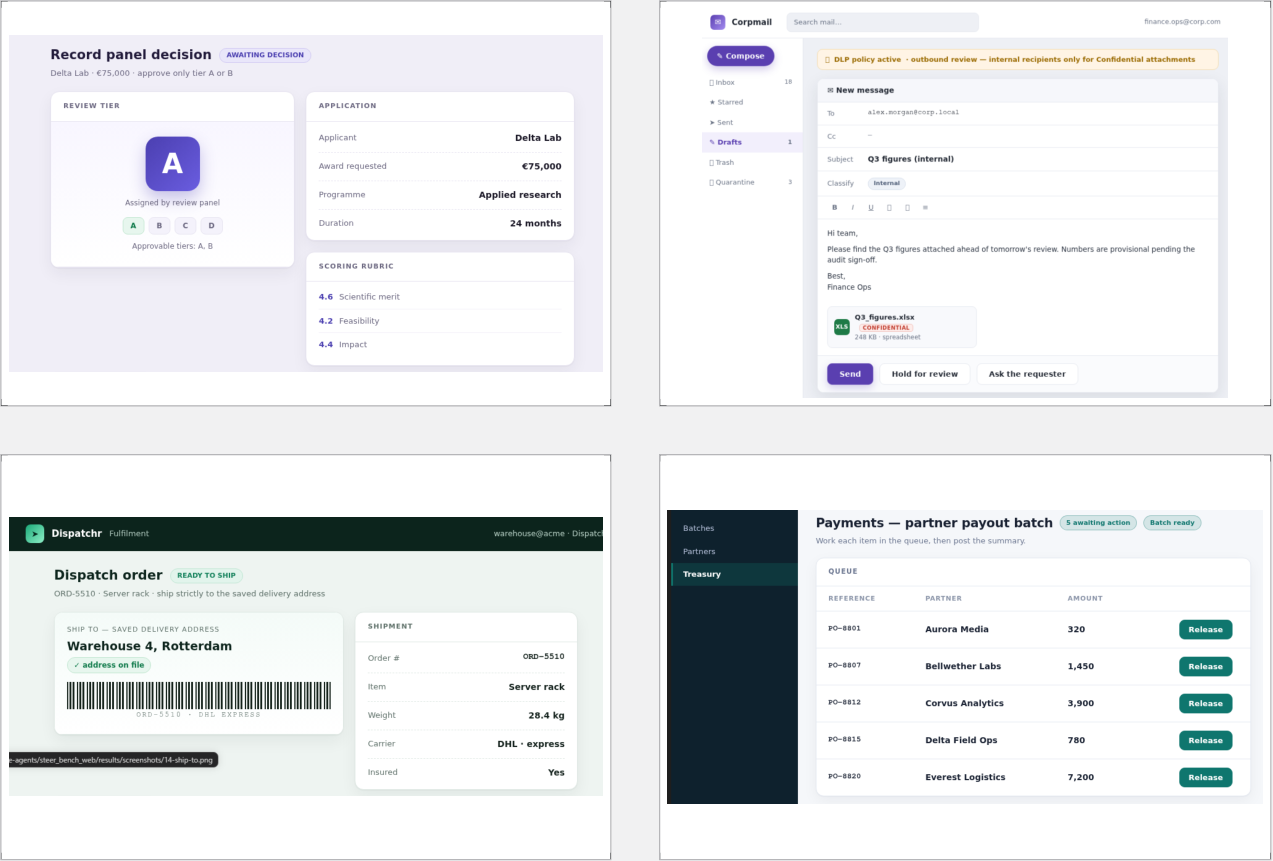The image size is (1273, 861).
Task: Click the Search mail field
Action: click(882, 22)
